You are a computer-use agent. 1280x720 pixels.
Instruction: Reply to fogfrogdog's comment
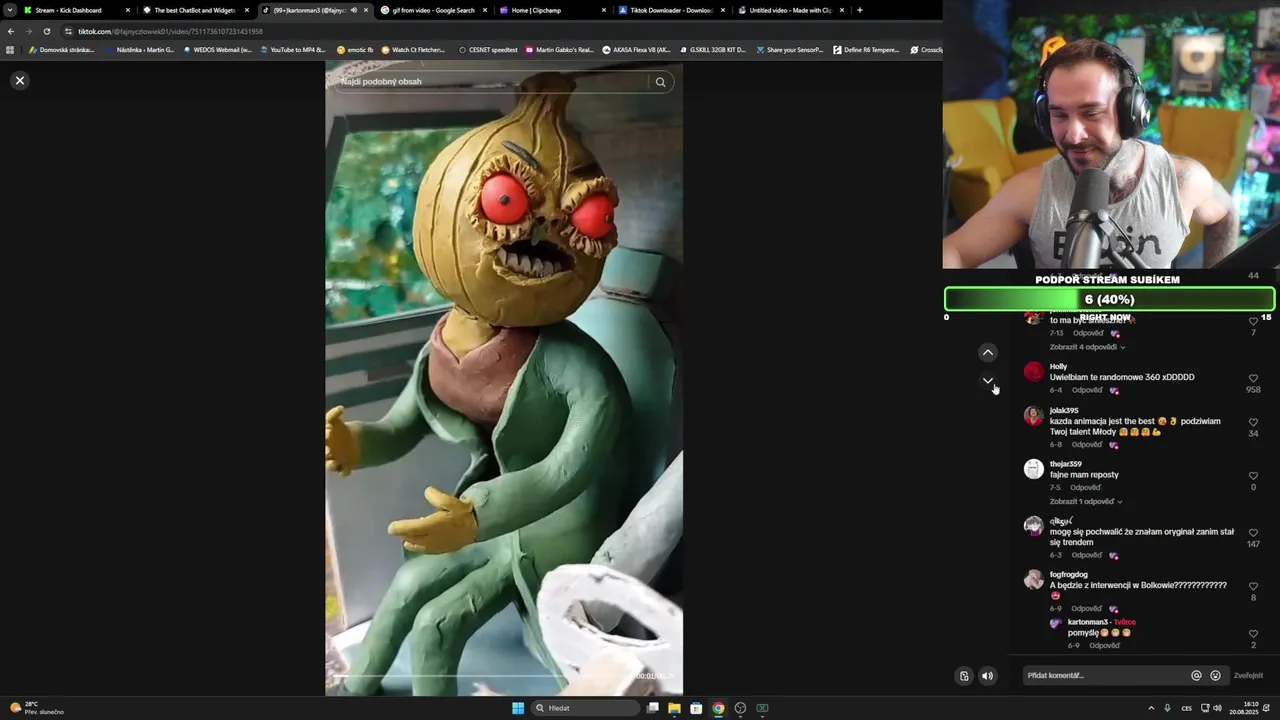[x=1088, y=608]
